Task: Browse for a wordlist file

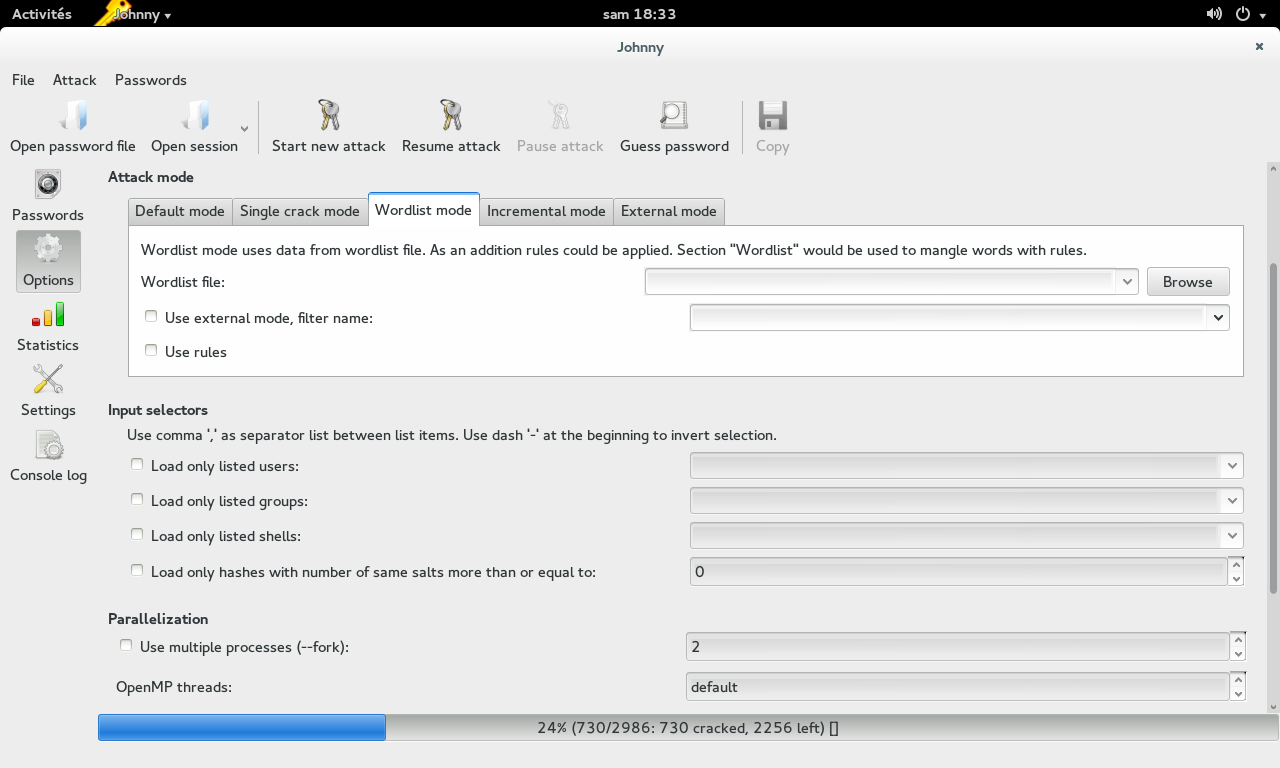Action: pyautogui.click(x=1188, y=282)
